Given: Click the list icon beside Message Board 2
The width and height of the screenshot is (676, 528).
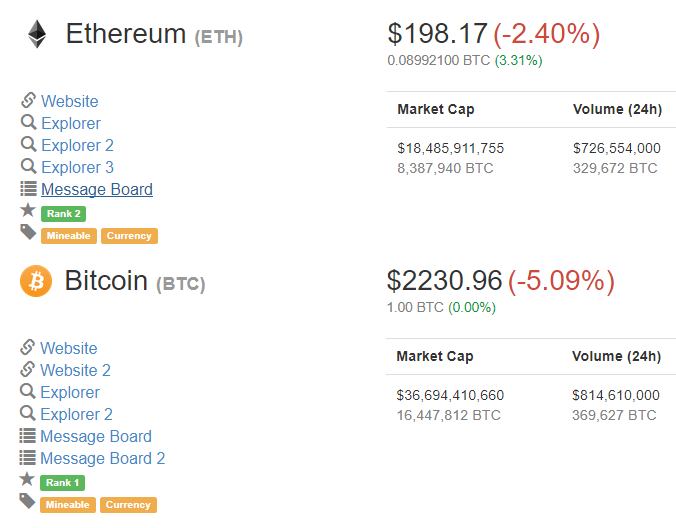Looking at the screenshot, I should click(28, 458).
